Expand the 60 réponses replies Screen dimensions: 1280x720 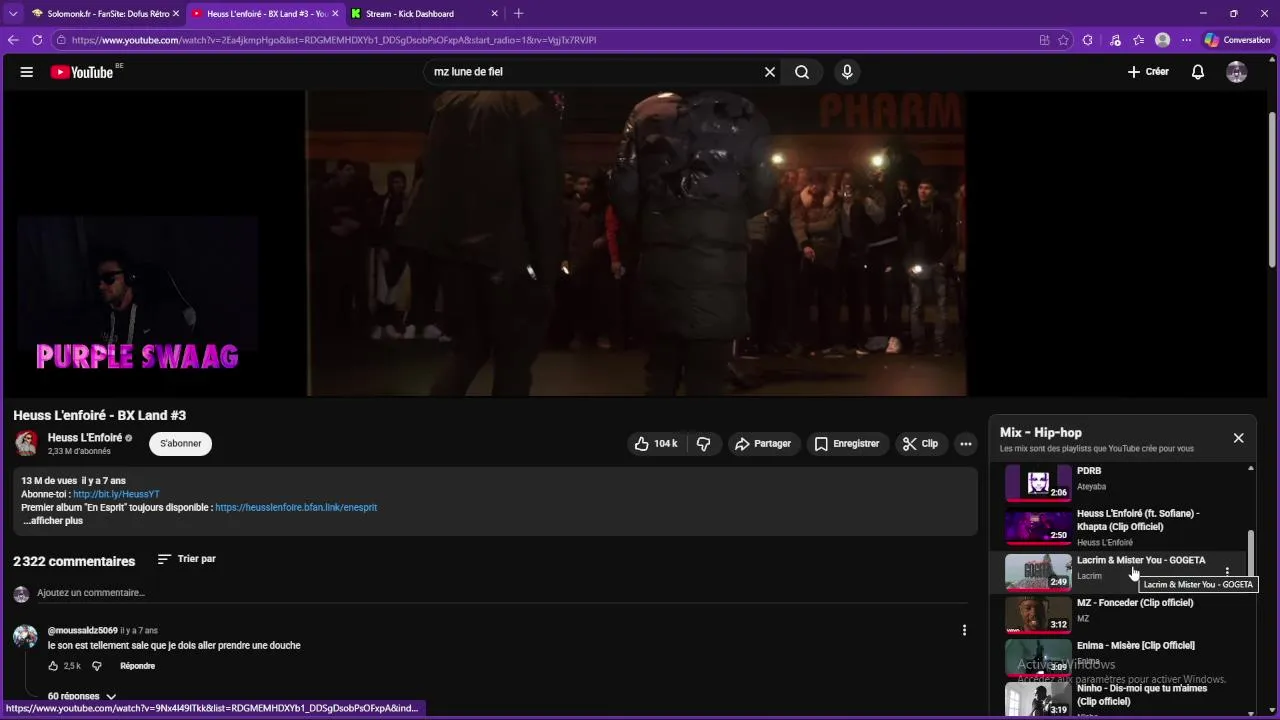(82, 696)
